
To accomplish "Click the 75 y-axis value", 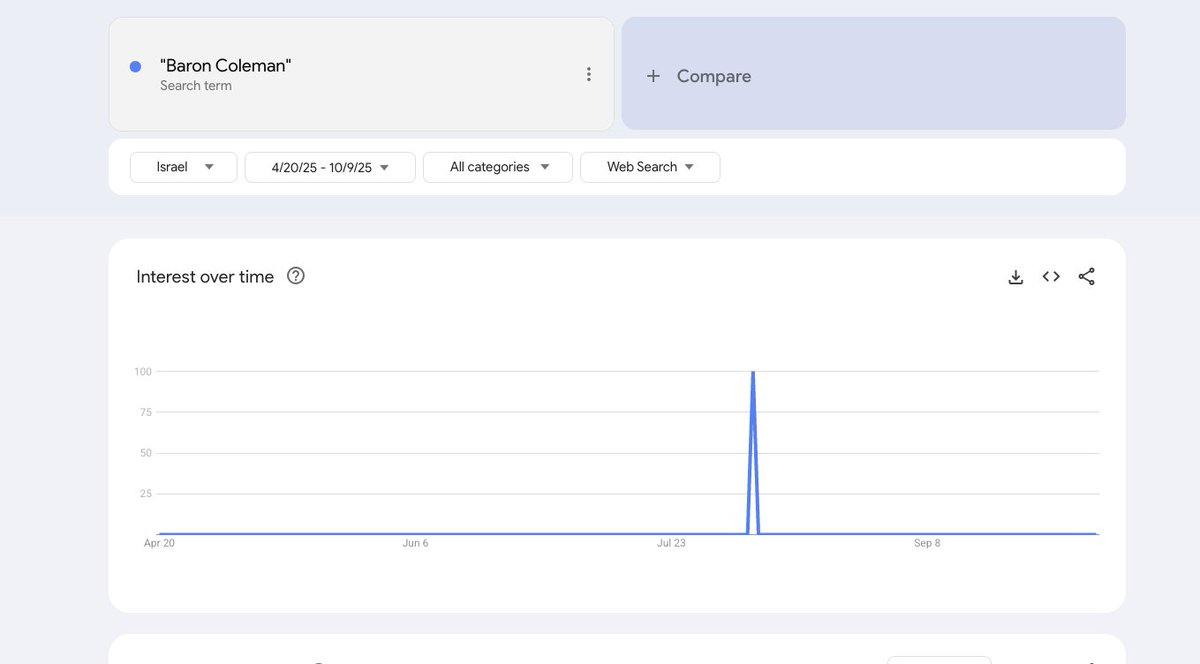I will point(146,412).
